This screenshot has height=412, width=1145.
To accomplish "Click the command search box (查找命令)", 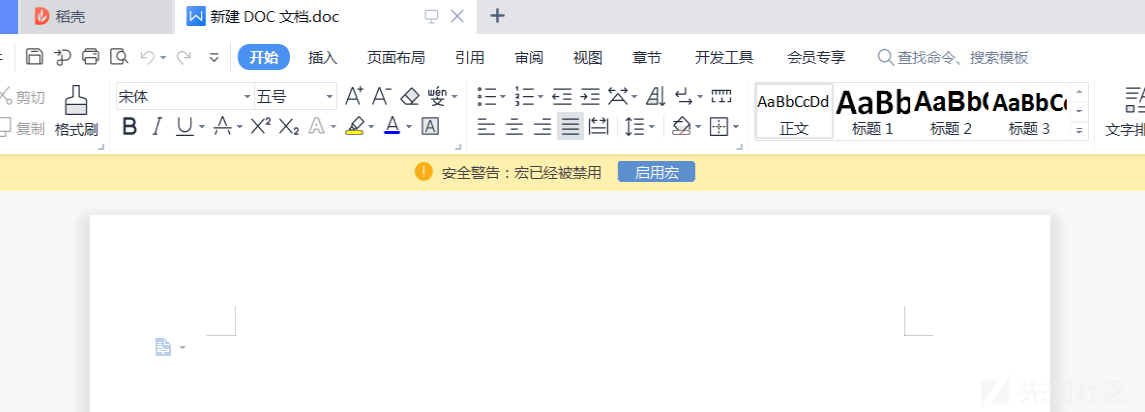I will tap(960, 57).
